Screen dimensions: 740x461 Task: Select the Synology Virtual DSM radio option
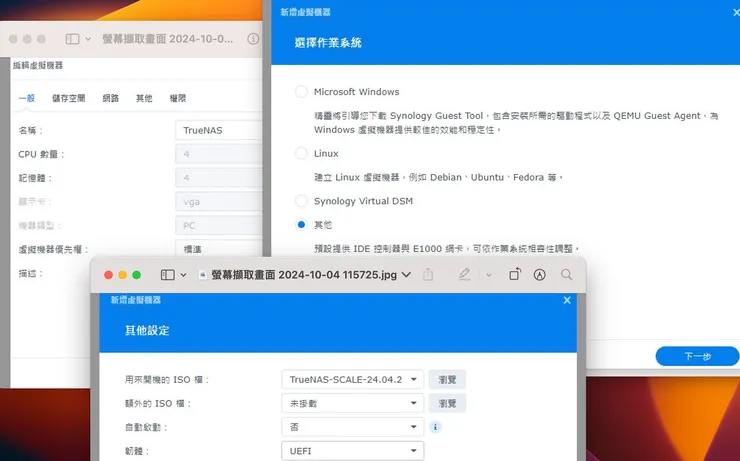[x=301, y=201]
